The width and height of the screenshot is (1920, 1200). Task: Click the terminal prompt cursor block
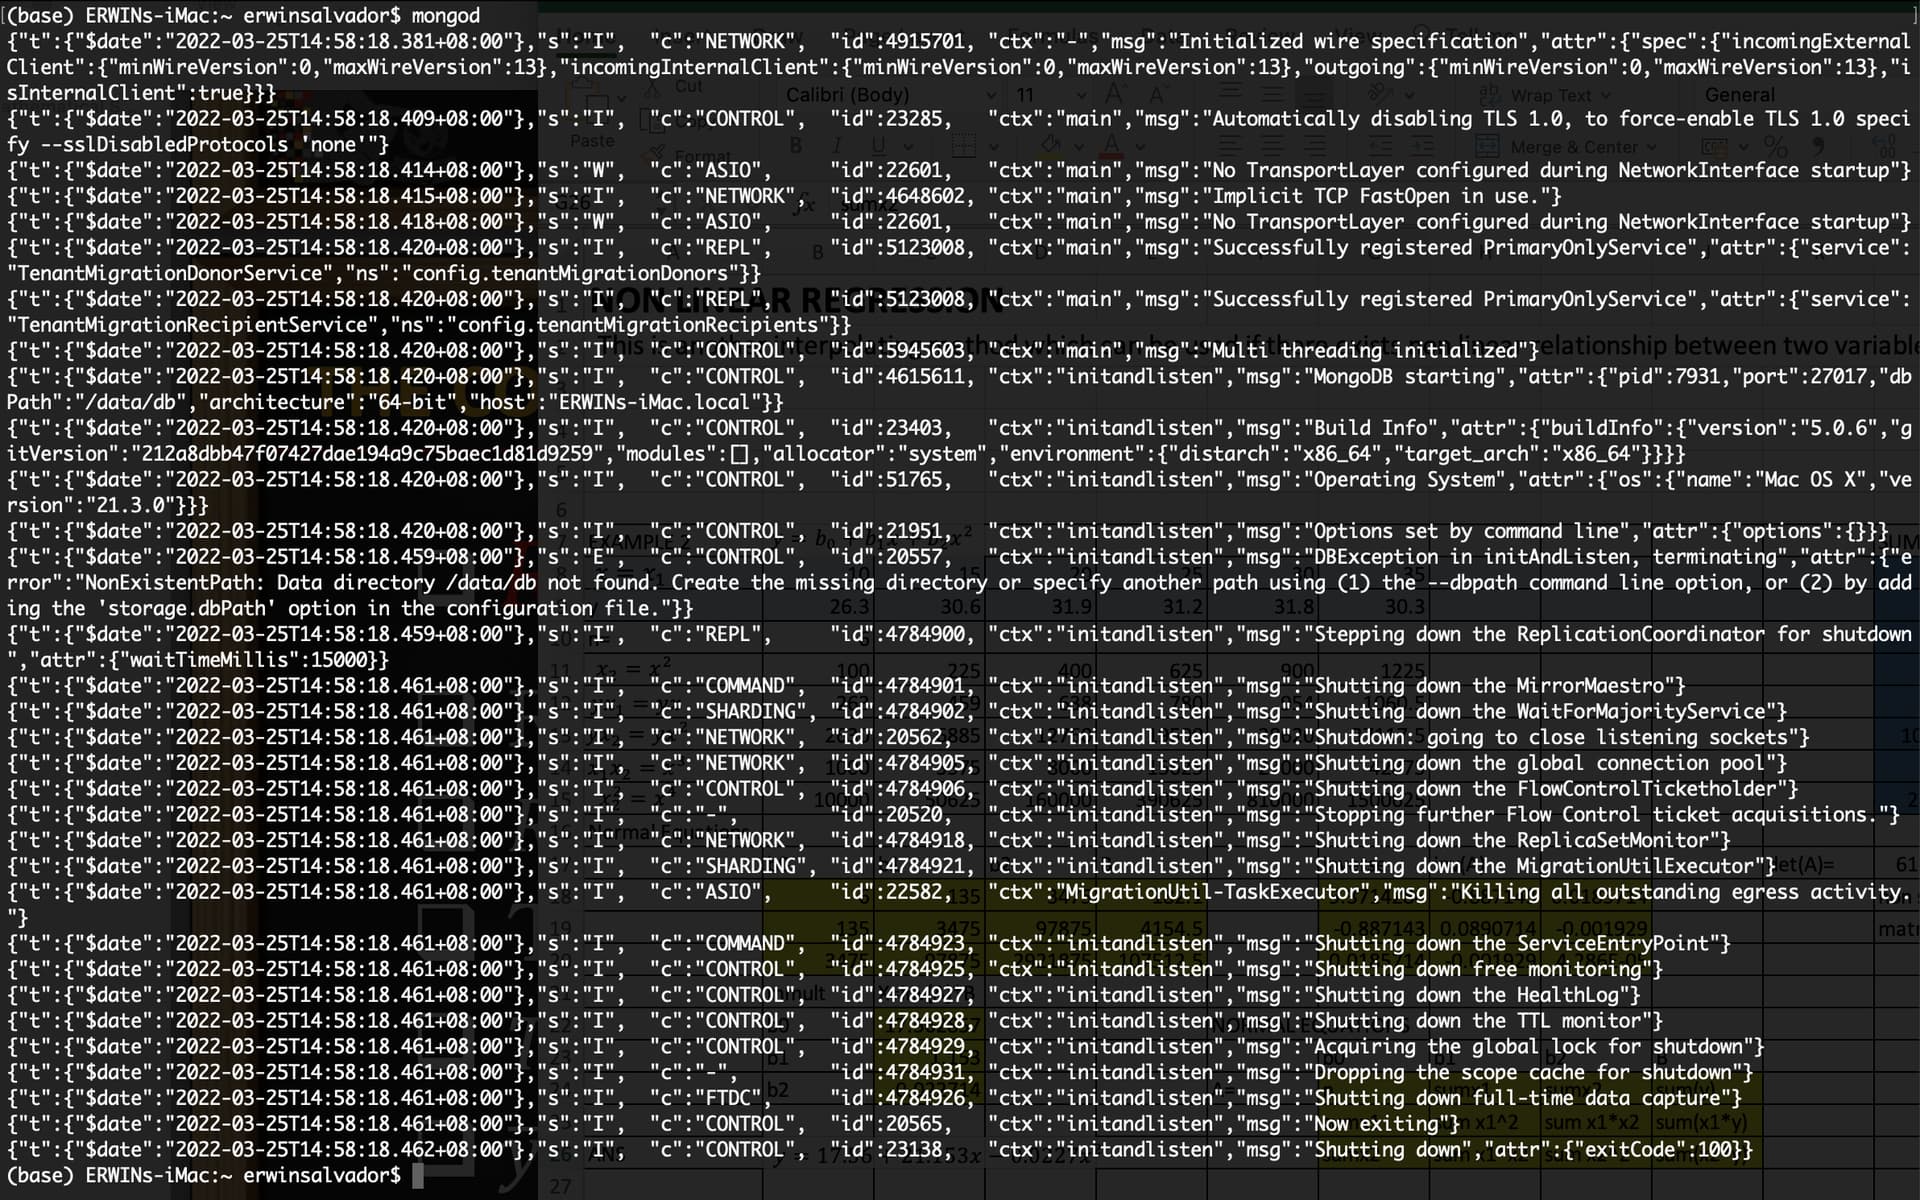(417, 1176)
